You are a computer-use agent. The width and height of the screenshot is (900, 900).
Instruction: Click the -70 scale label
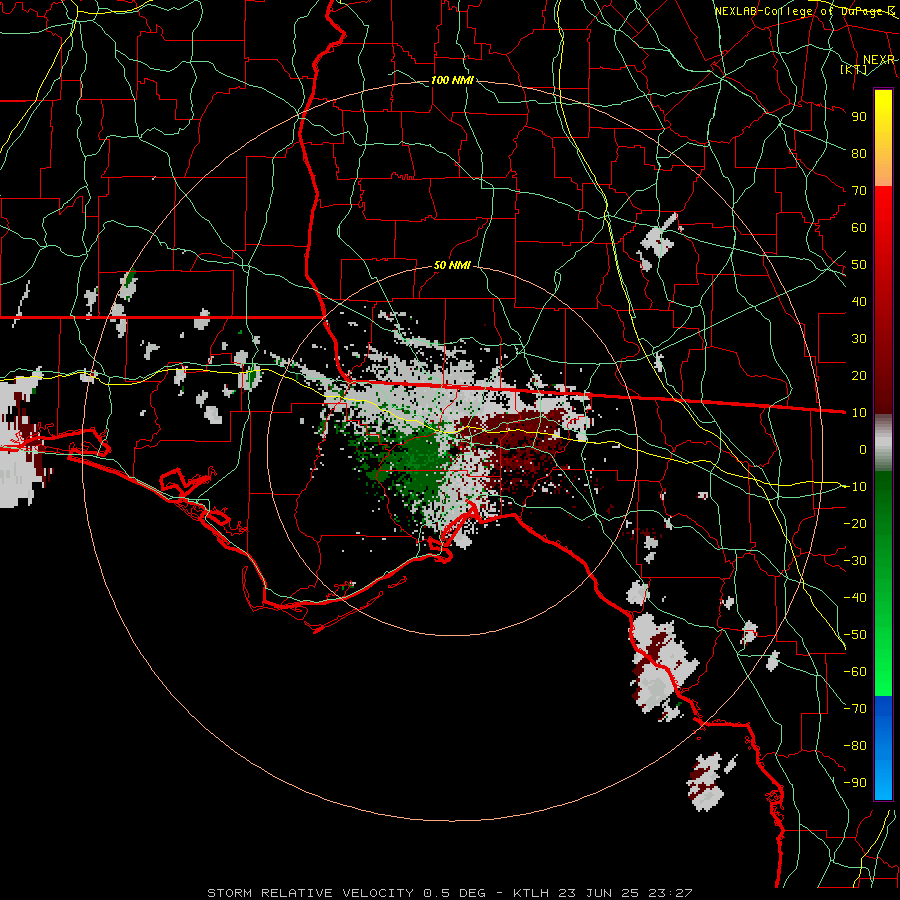(x=855, y=709)
